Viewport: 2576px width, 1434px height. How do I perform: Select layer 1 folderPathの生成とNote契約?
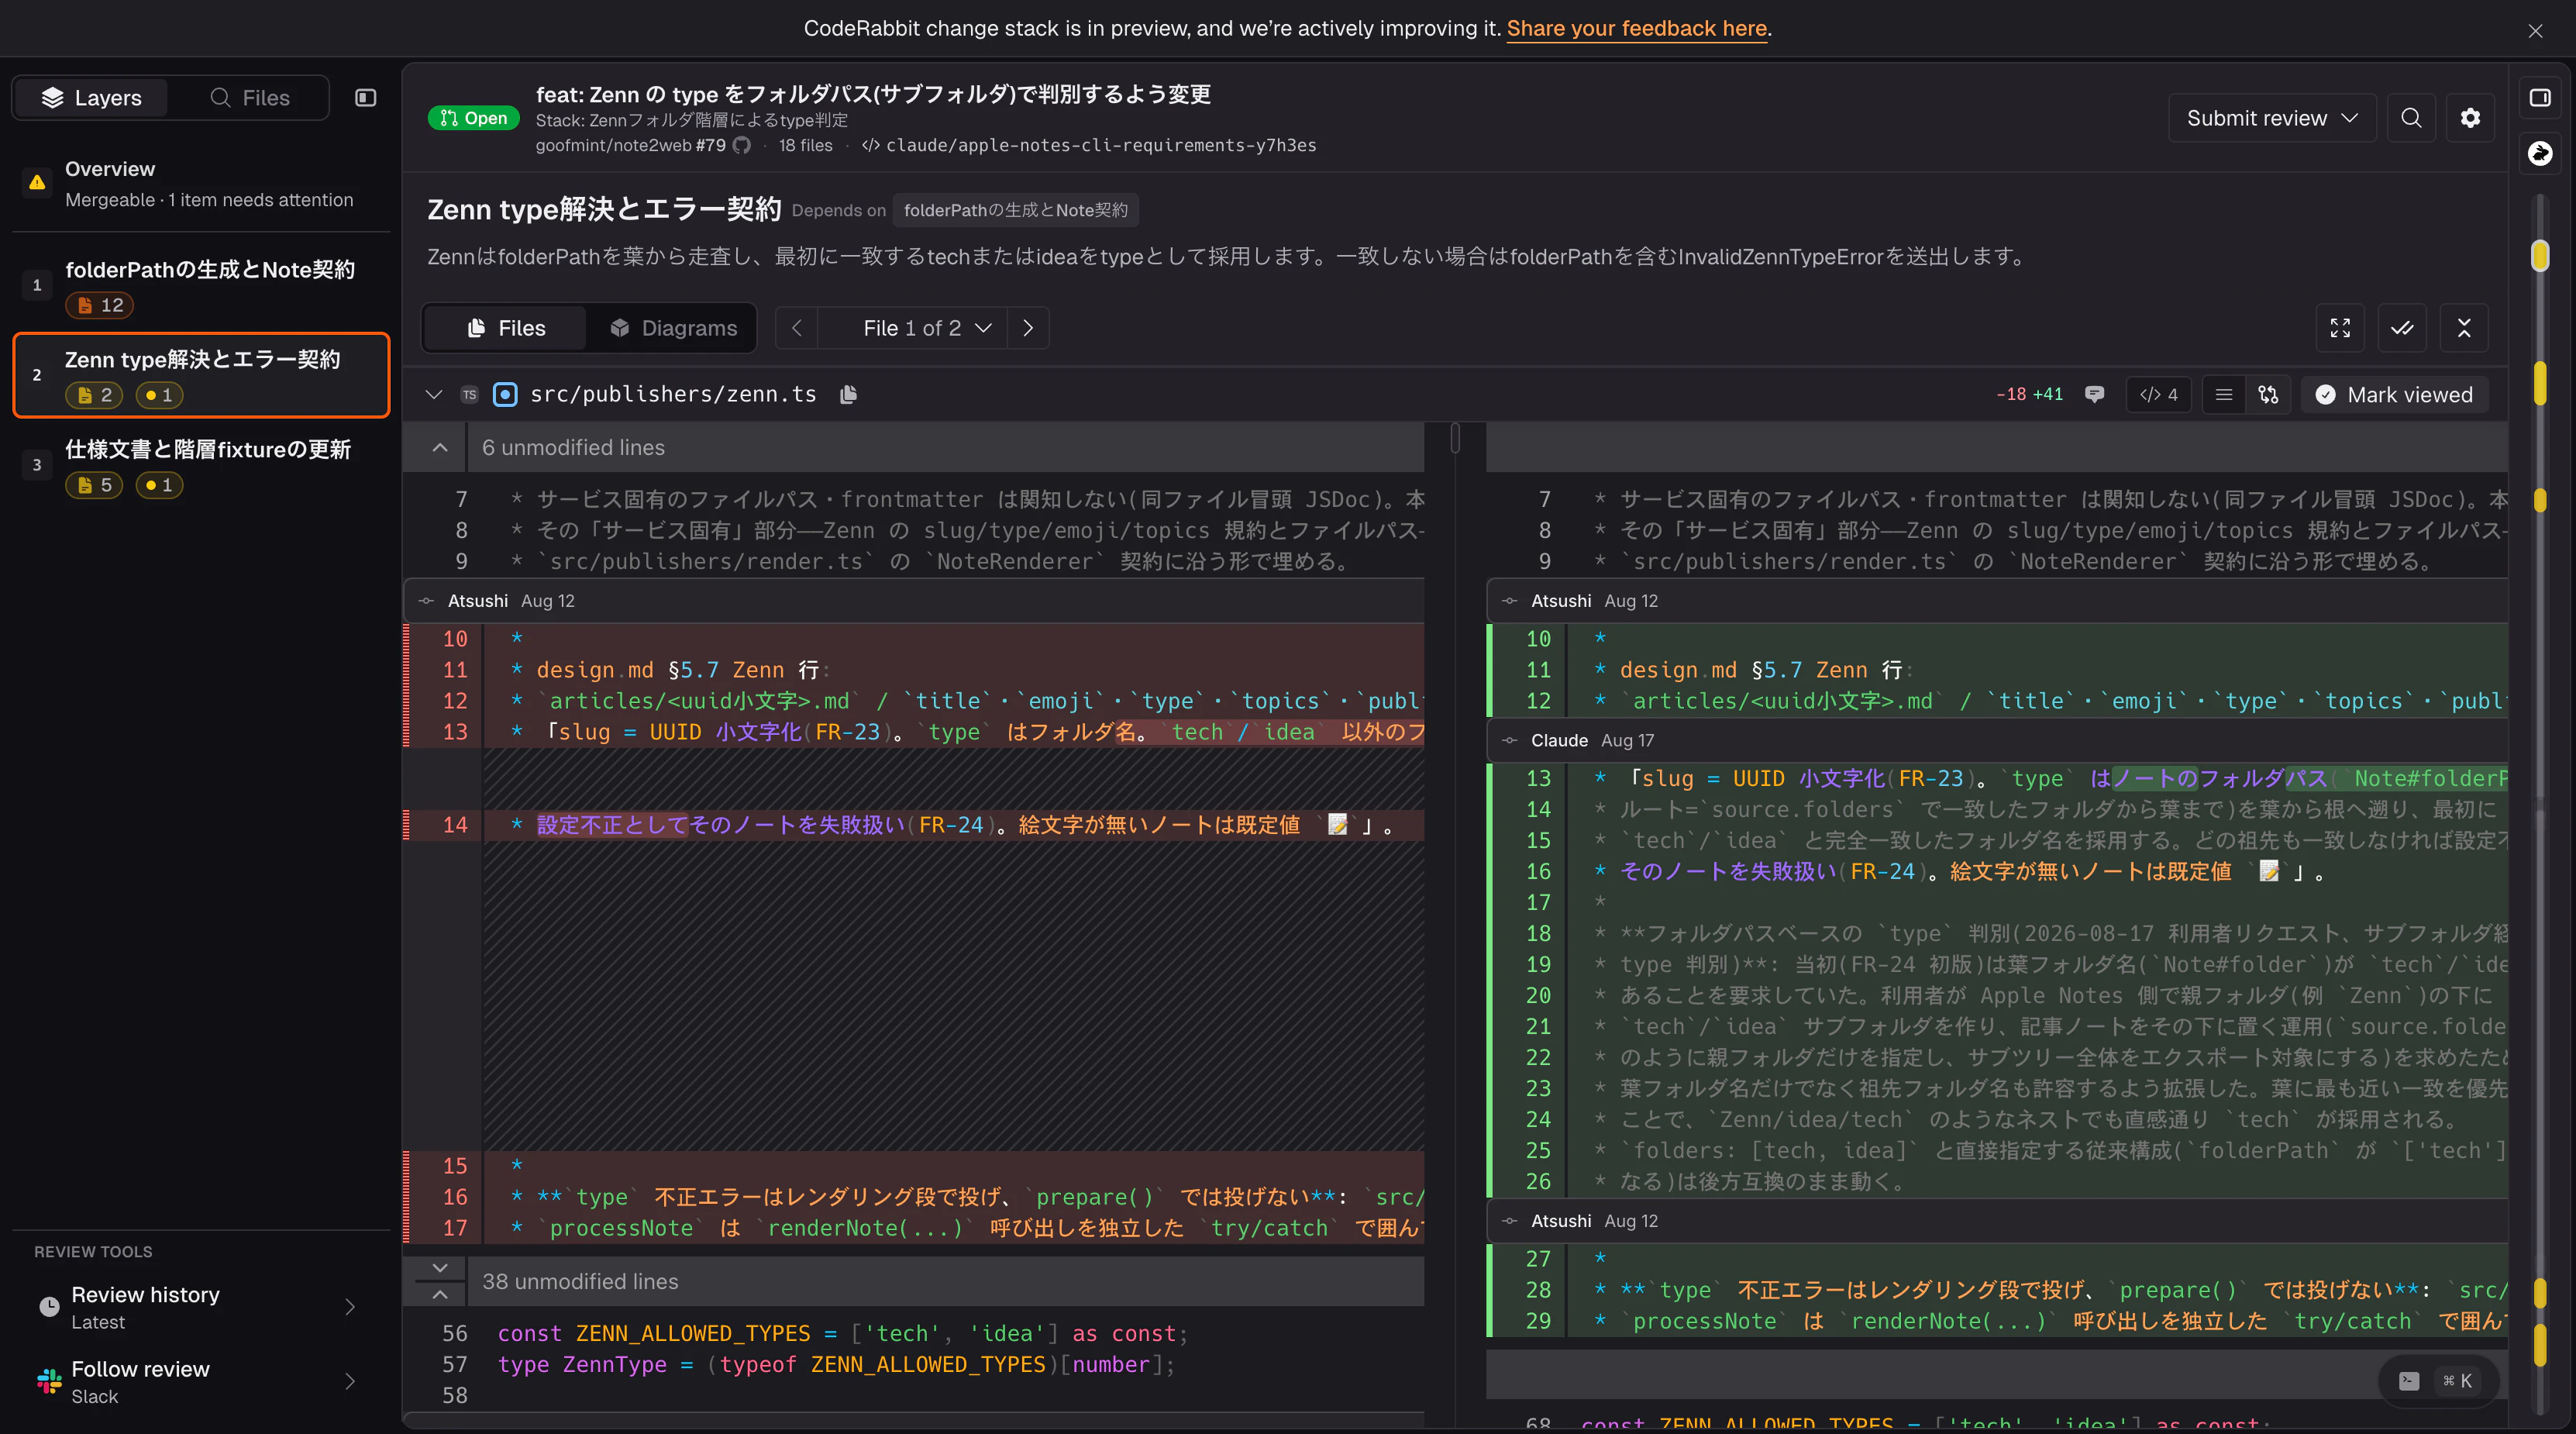[200, 285]
